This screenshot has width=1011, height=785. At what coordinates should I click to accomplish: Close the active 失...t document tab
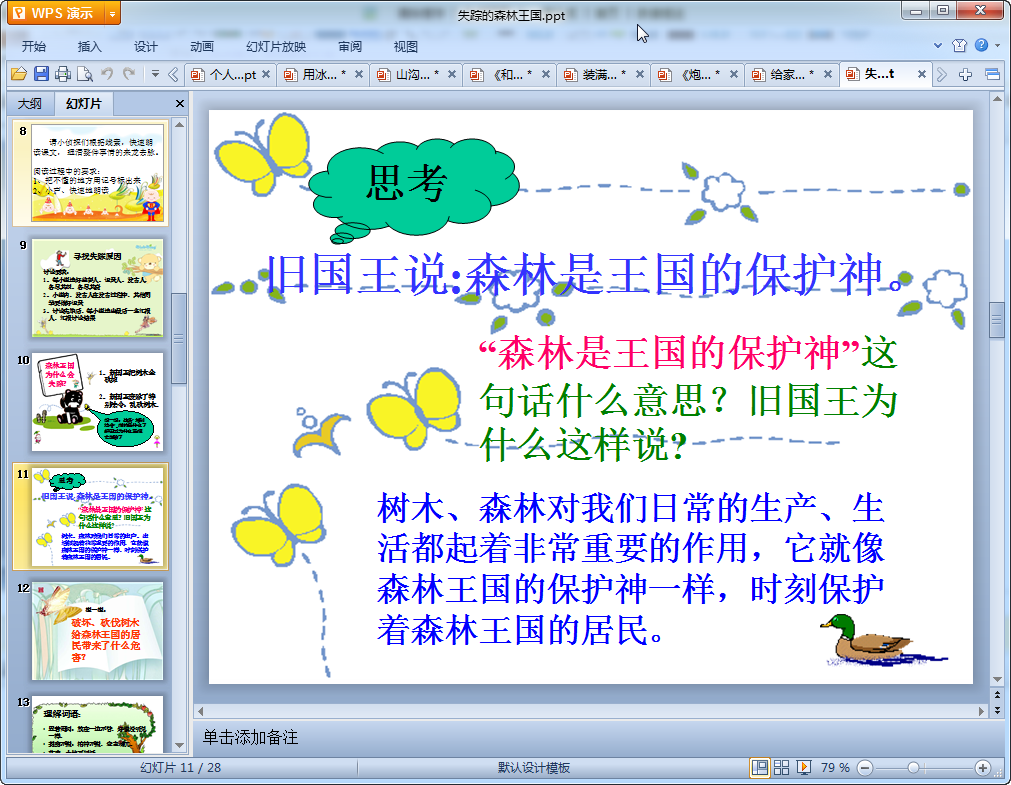pos(922,75)
